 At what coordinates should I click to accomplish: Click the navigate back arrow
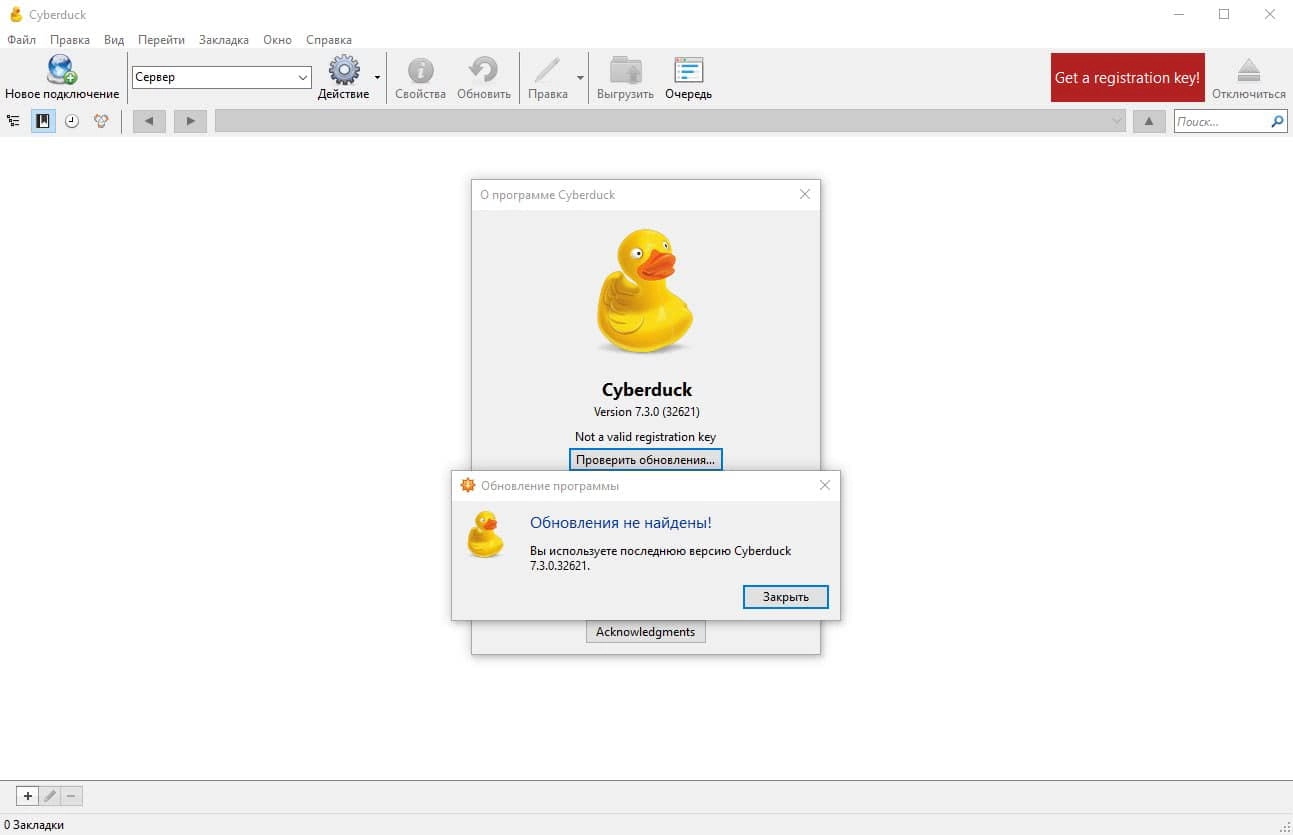[x=149, y=121]
